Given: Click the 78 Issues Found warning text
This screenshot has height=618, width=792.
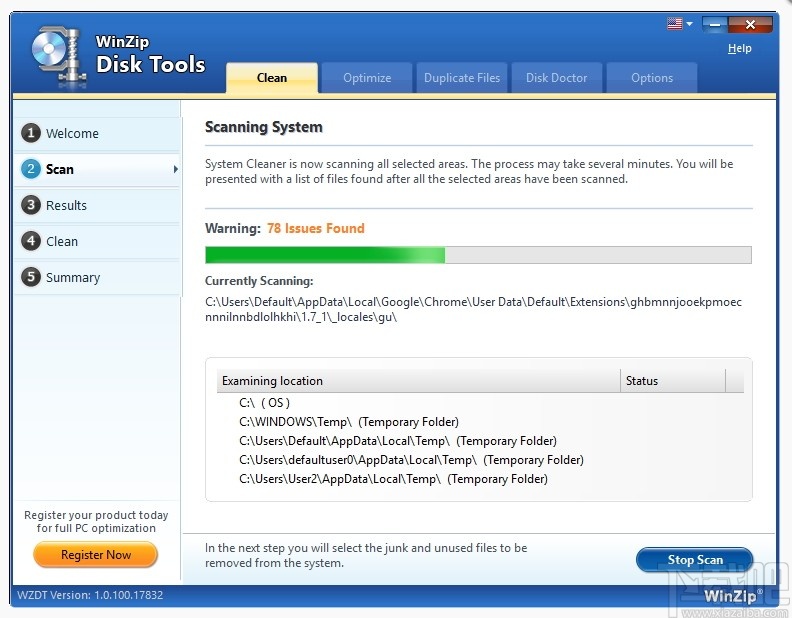Looking at the screenshot, I should (x=316, y=228).
